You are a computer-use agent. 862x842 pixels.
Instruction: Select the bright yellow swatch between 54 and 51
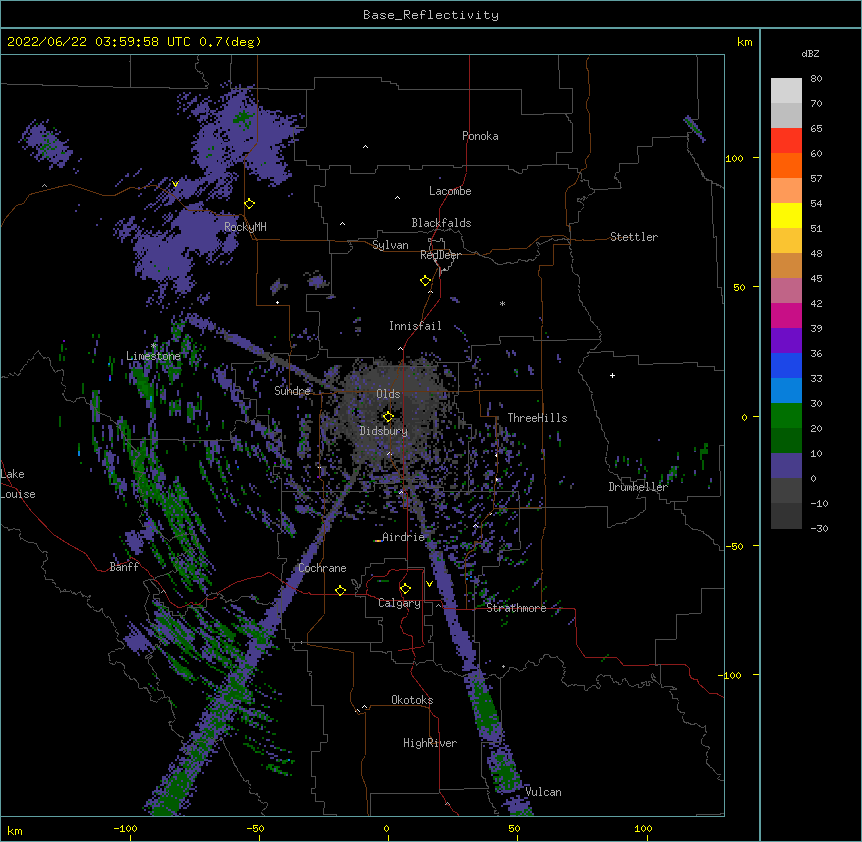[786, 215]
